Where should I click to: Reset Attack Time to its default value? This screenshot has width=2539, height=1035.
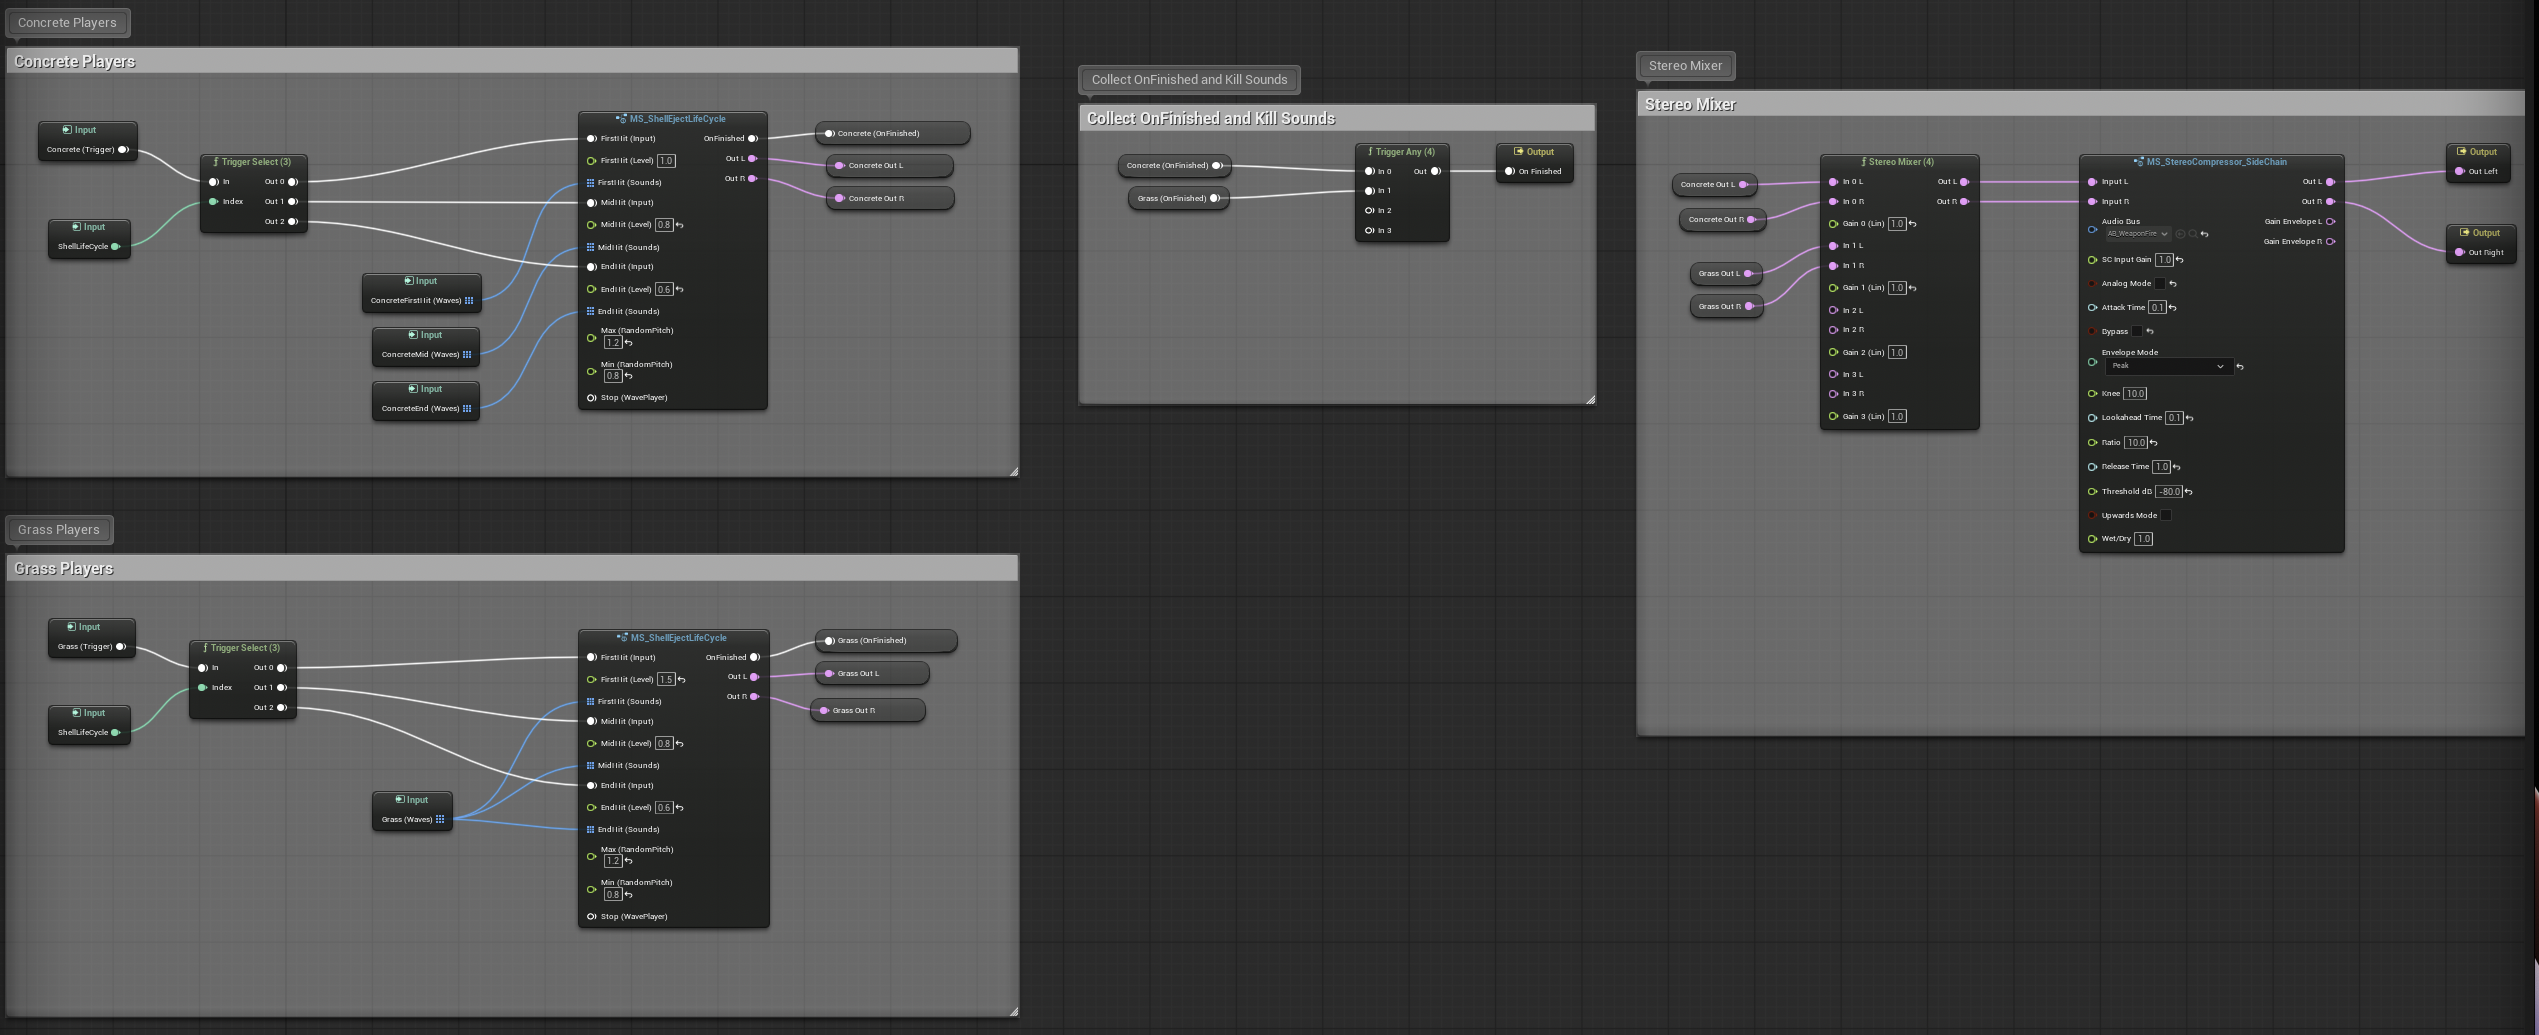(2172, 308)
